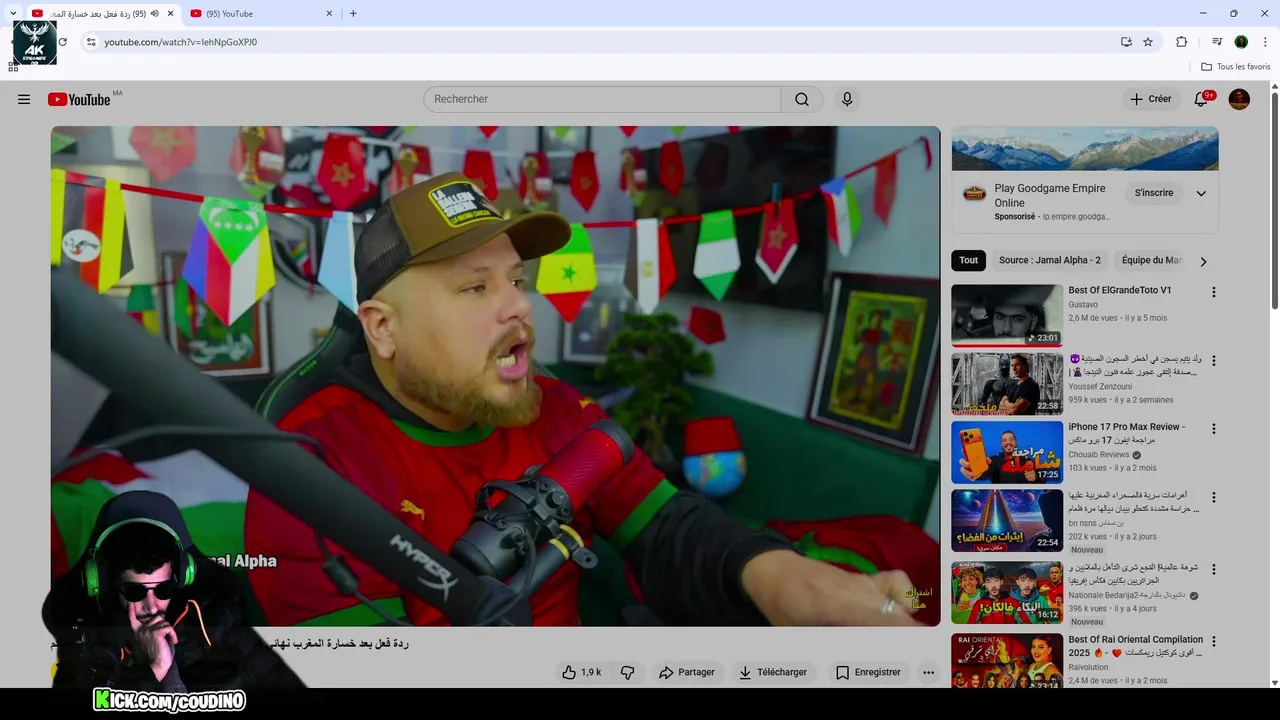Mute the tab via speaker icon
Image resolution: width=1280 pixels, height=720 pixels.
[154, 13]
